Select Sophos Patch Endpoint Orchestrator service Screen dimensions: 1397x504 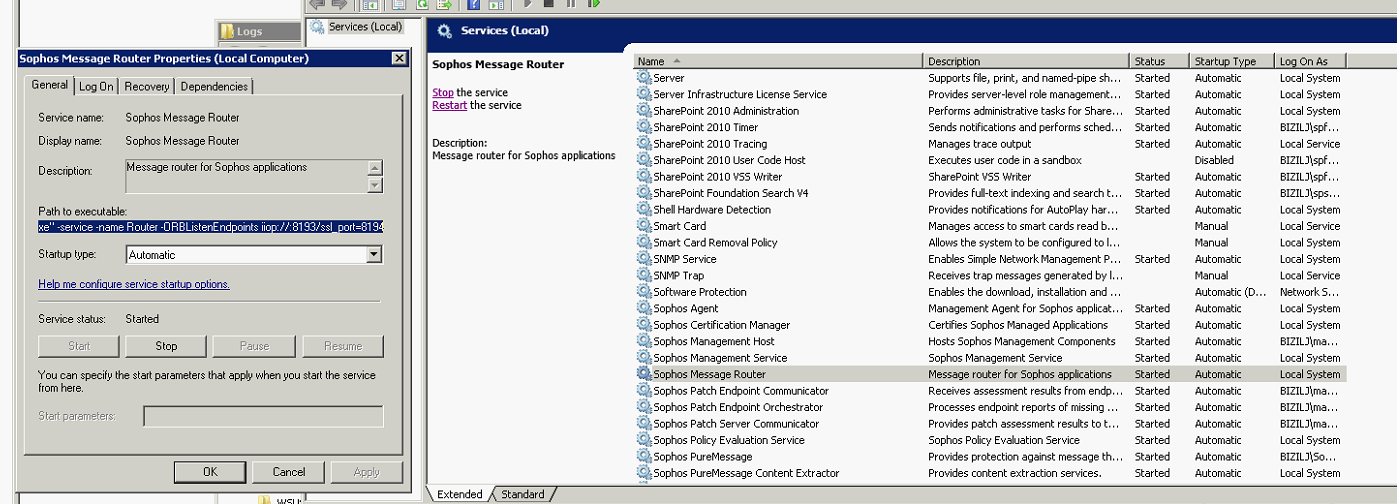[991, 407]
